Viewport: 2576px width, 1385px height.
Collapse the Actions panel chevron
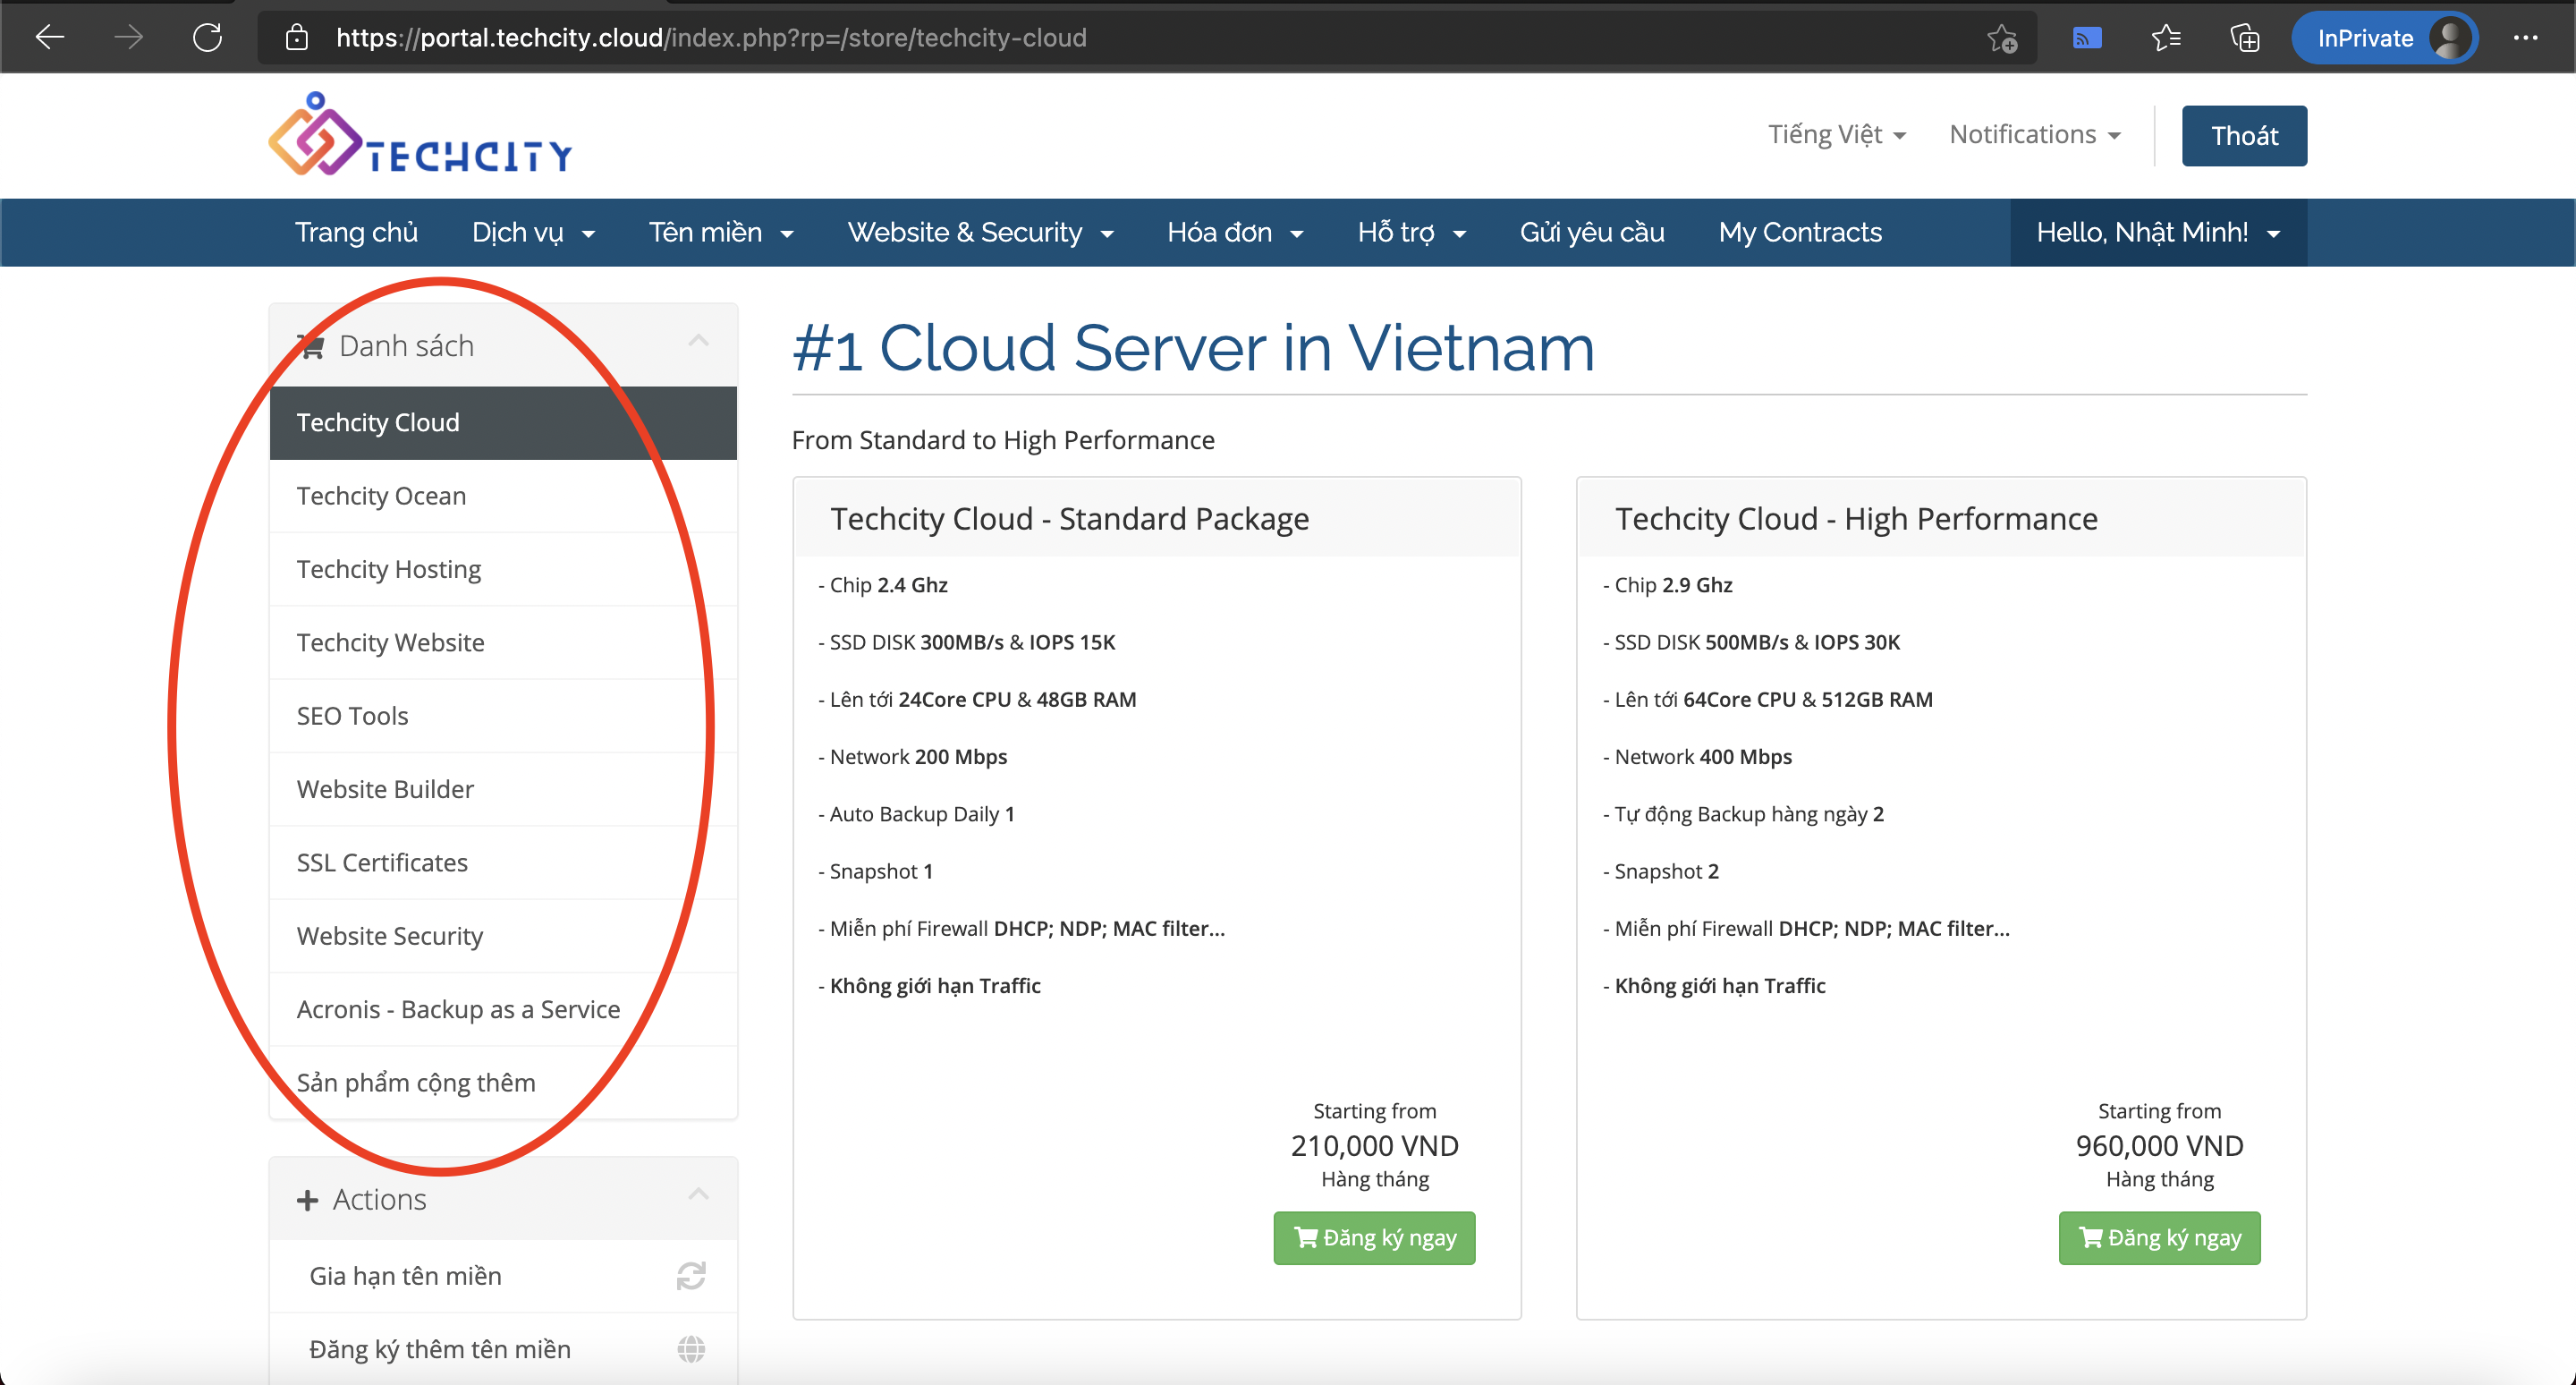coord(698,1195)
